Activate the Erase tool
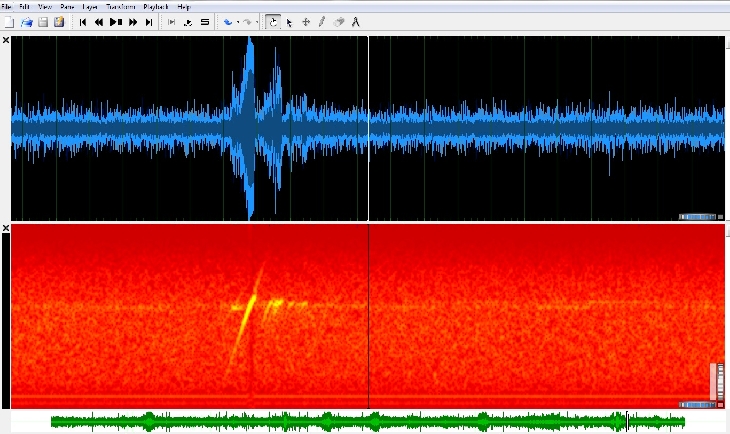 339,21
